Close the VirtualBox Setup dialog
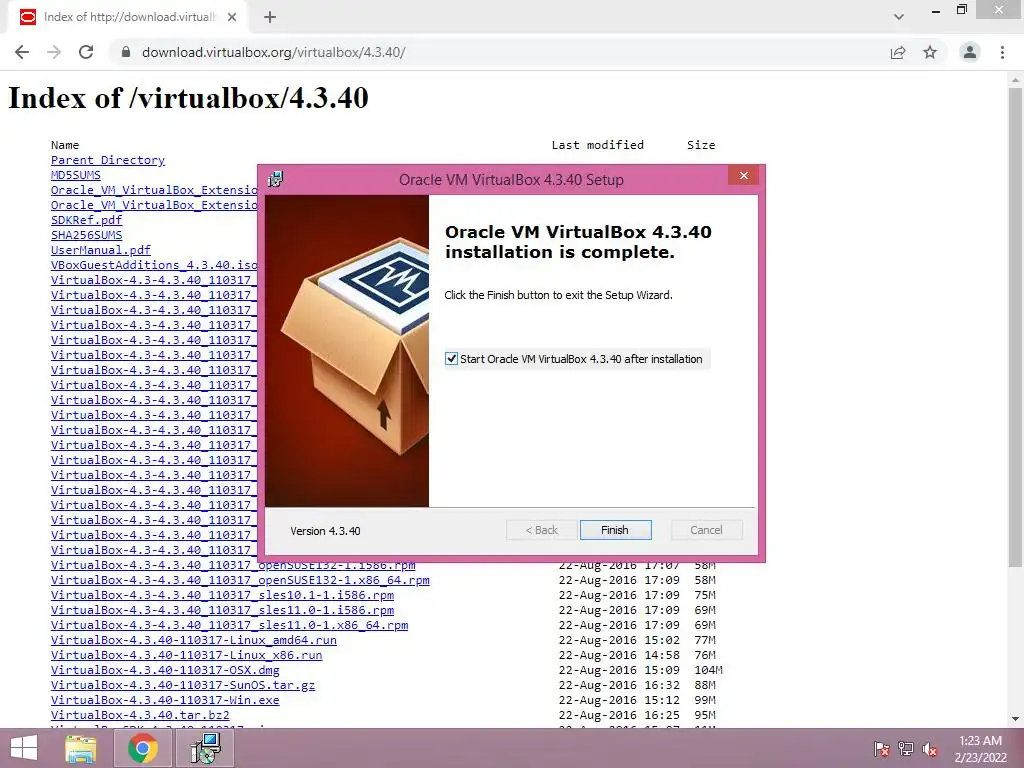The width and height of the screenshot is (1024, 768). point(743,175)
